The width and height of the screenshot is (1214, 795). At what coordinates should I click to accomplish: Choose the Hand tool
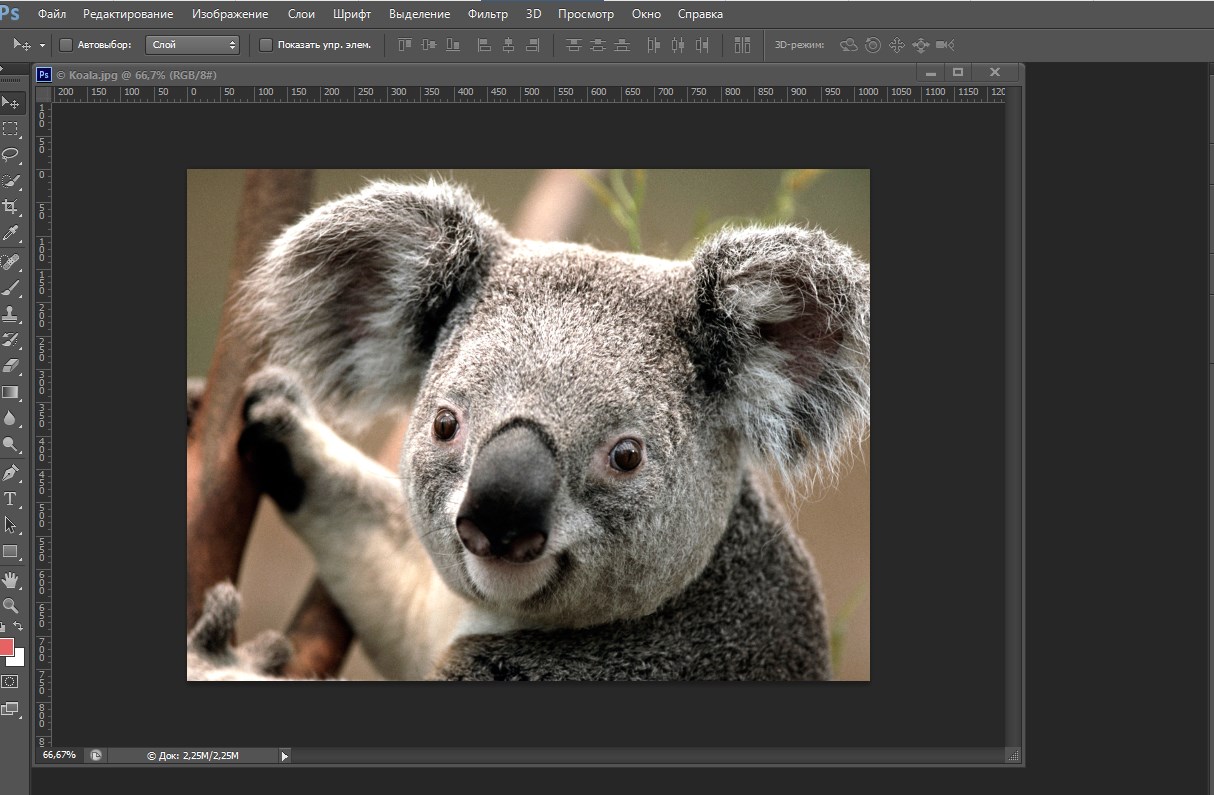11,579
